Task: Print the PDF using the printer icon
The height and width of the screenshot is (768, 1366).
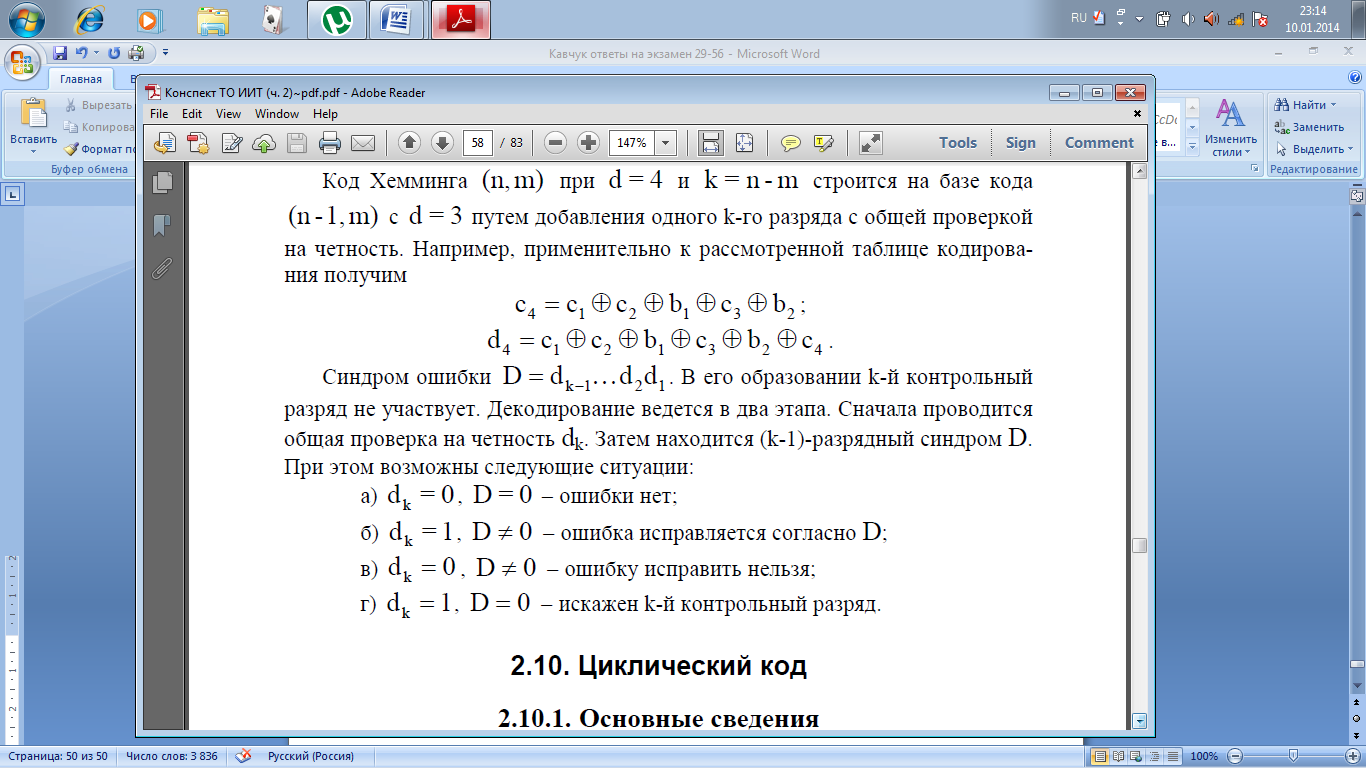Action: click(330, 143)
